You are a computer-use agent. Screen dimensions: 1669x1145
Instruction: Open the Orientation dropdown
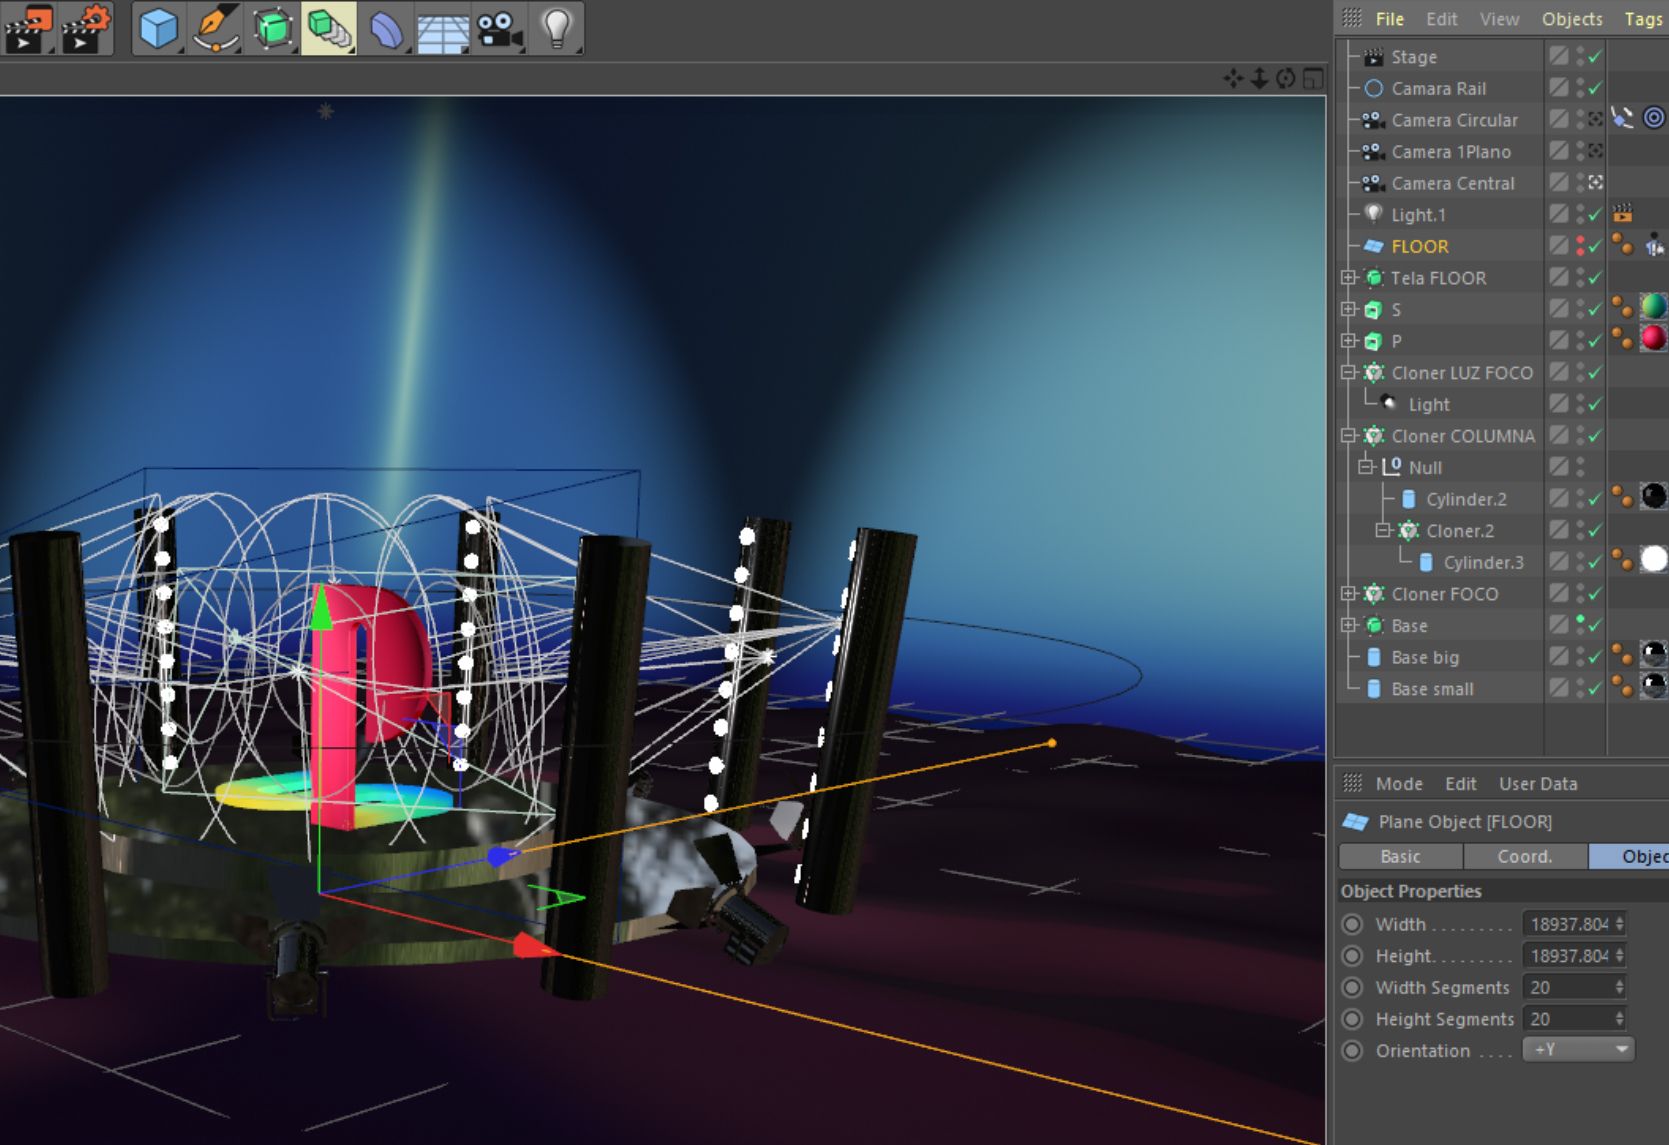(x=1578, y=1050)
